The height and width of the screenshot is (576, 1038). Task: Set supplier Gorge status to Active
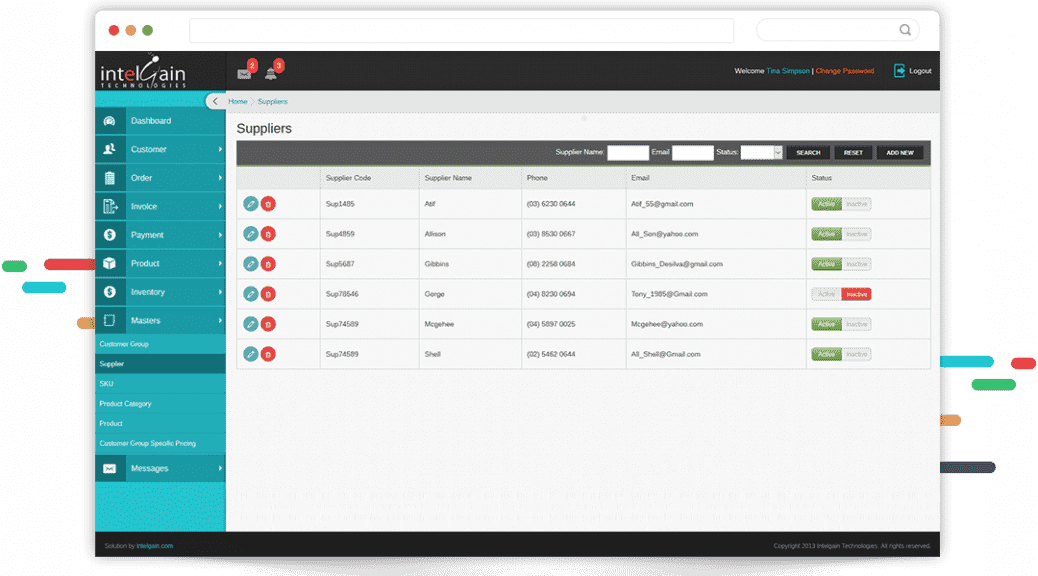(826, 294)
